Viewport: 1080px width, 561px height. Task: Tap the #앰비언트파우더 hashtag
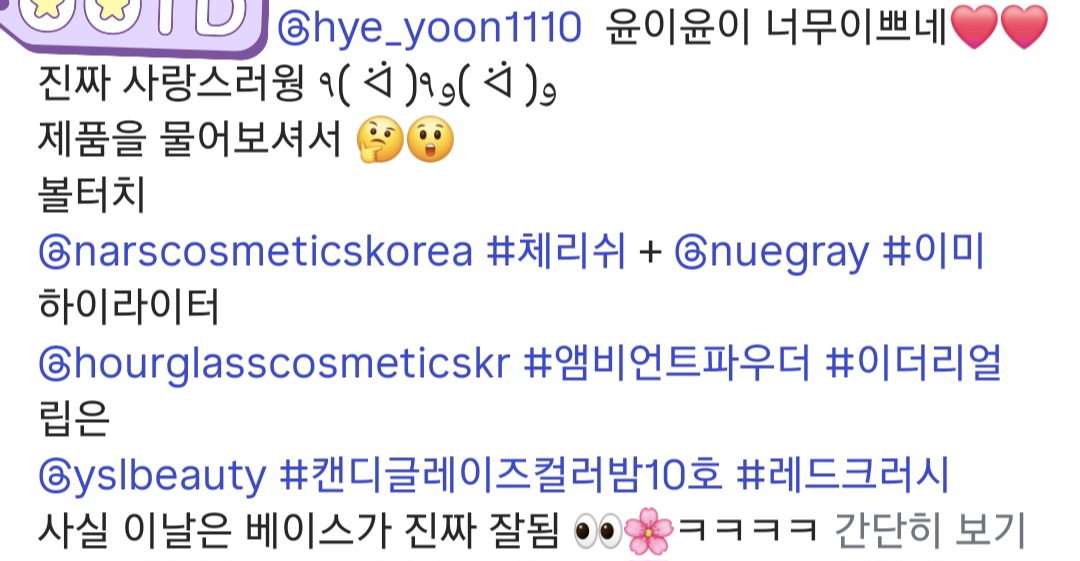[x=667, y=363]
